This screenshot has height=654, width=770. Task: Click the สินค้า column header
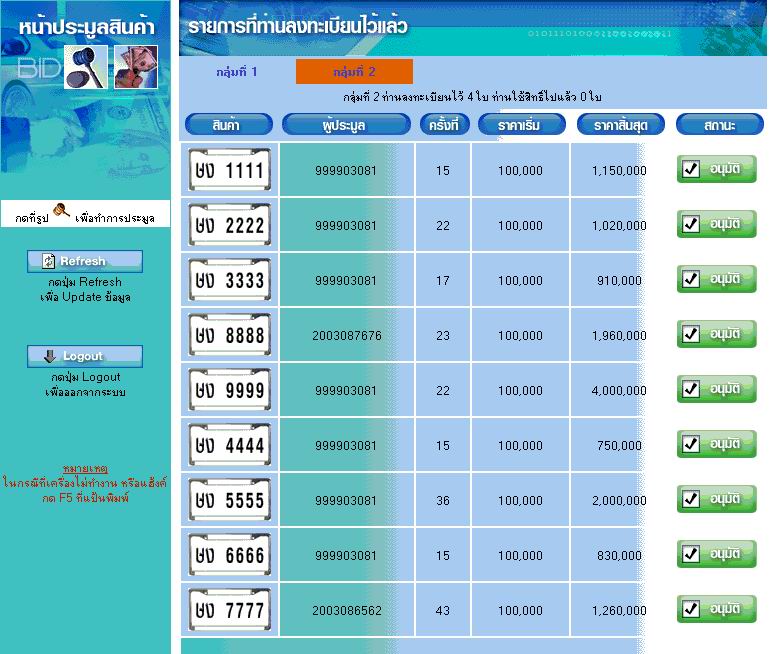(226, 125)
